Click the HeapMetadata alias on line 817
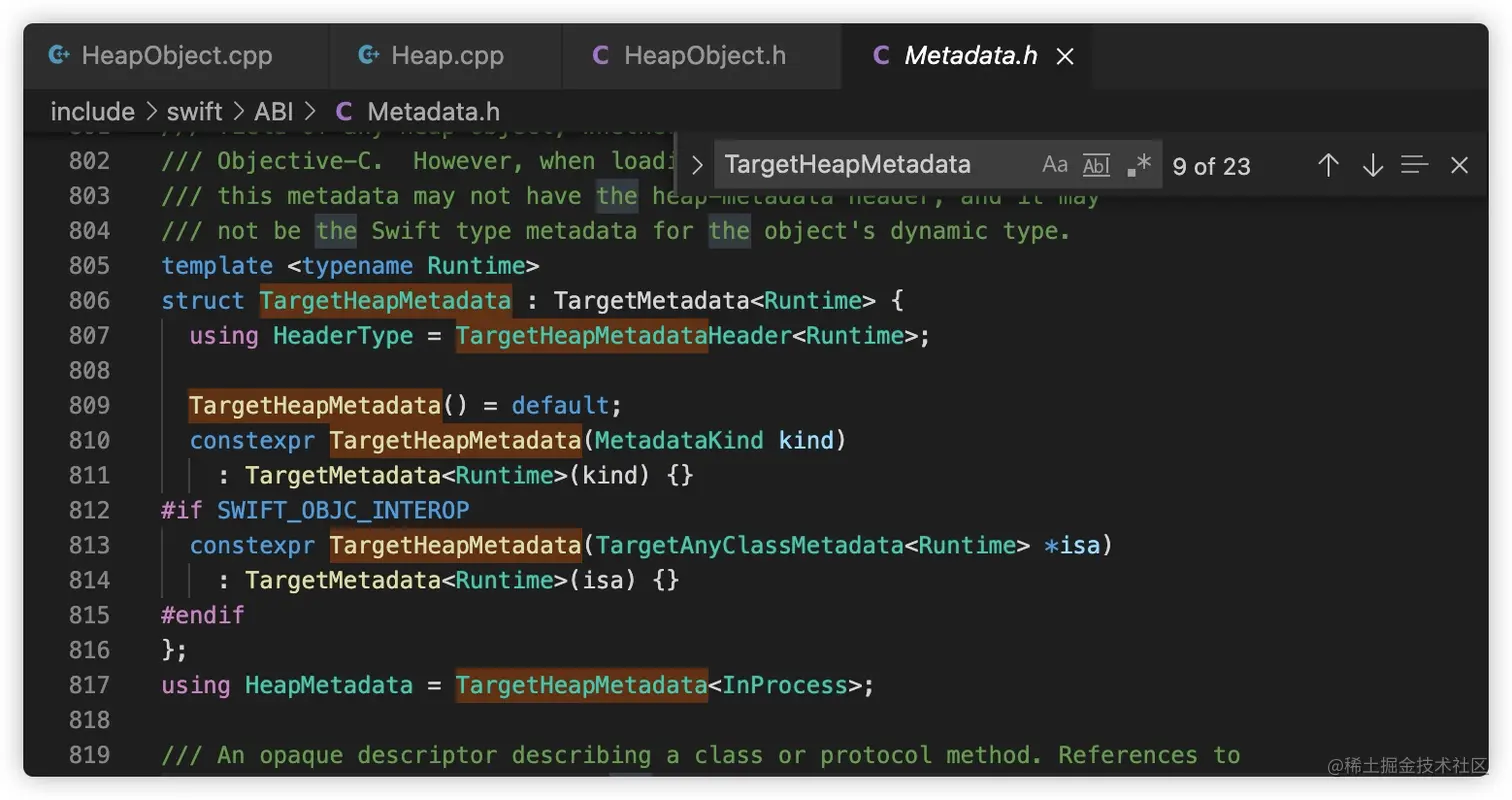The width and height of the screenshot is (1512, 800). click(329, 686)
